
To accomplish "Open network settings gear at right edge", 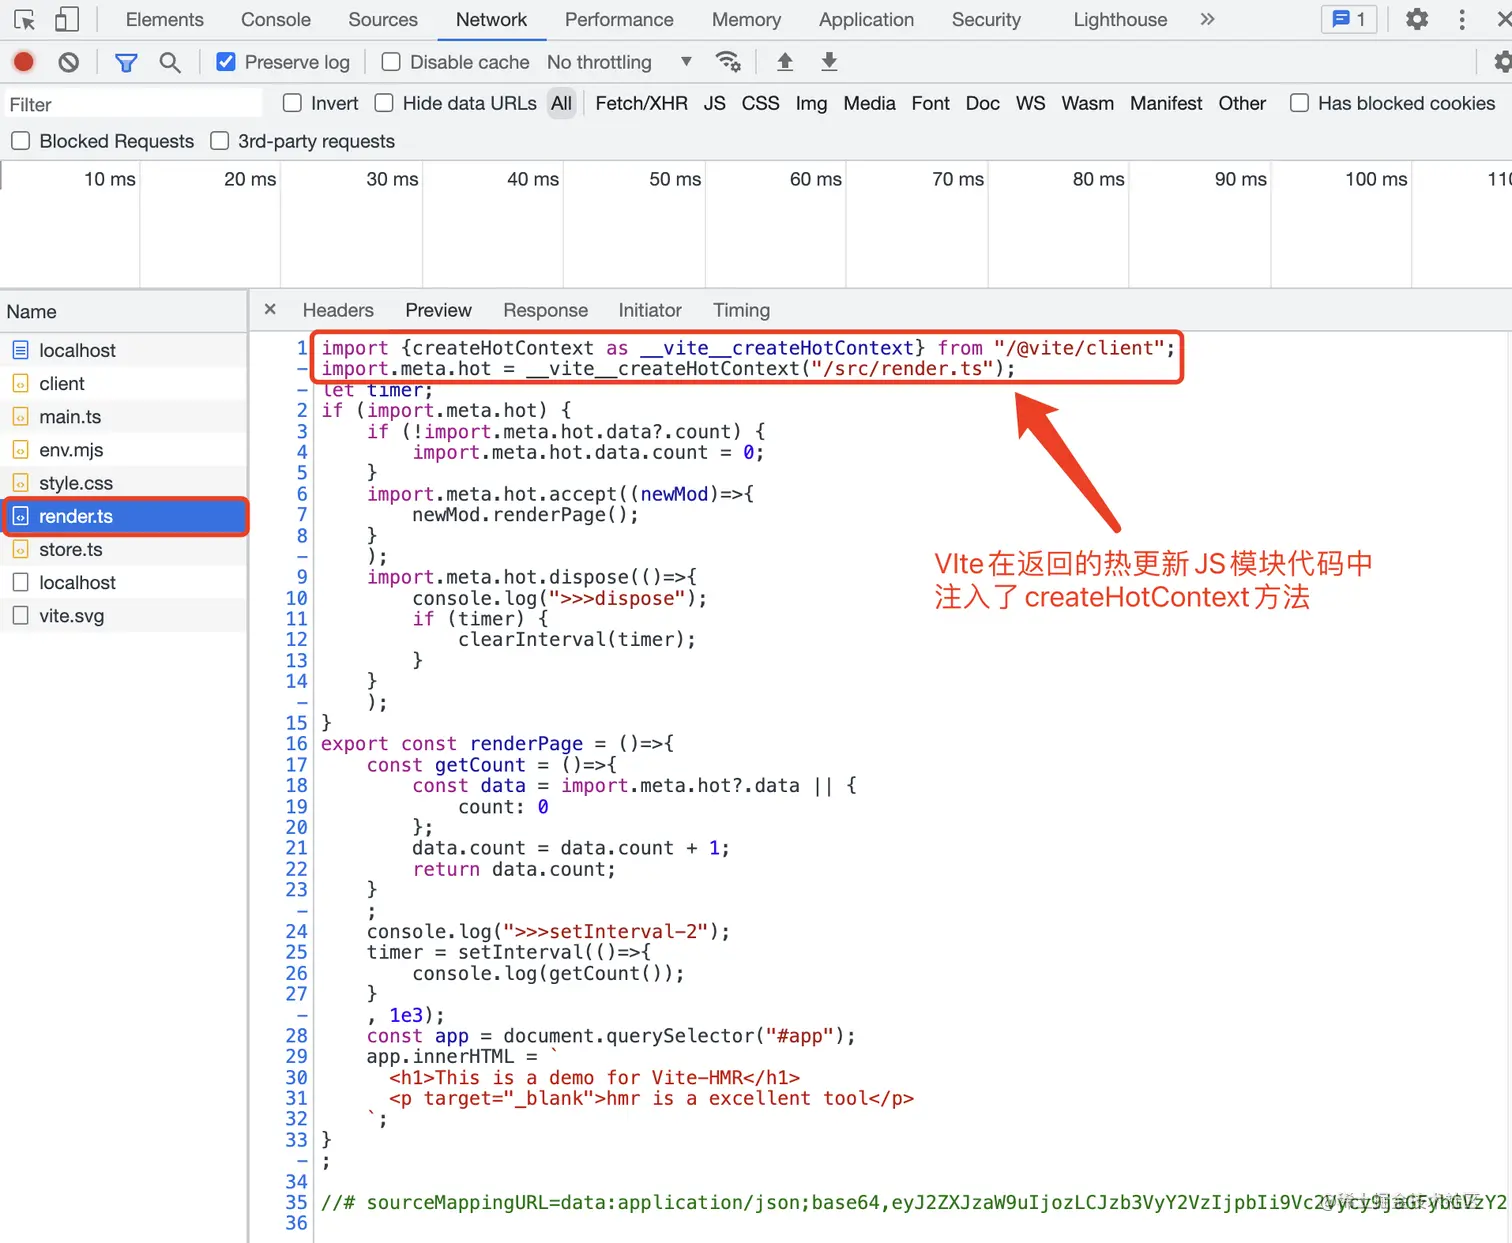I will tap(1502, 62).
